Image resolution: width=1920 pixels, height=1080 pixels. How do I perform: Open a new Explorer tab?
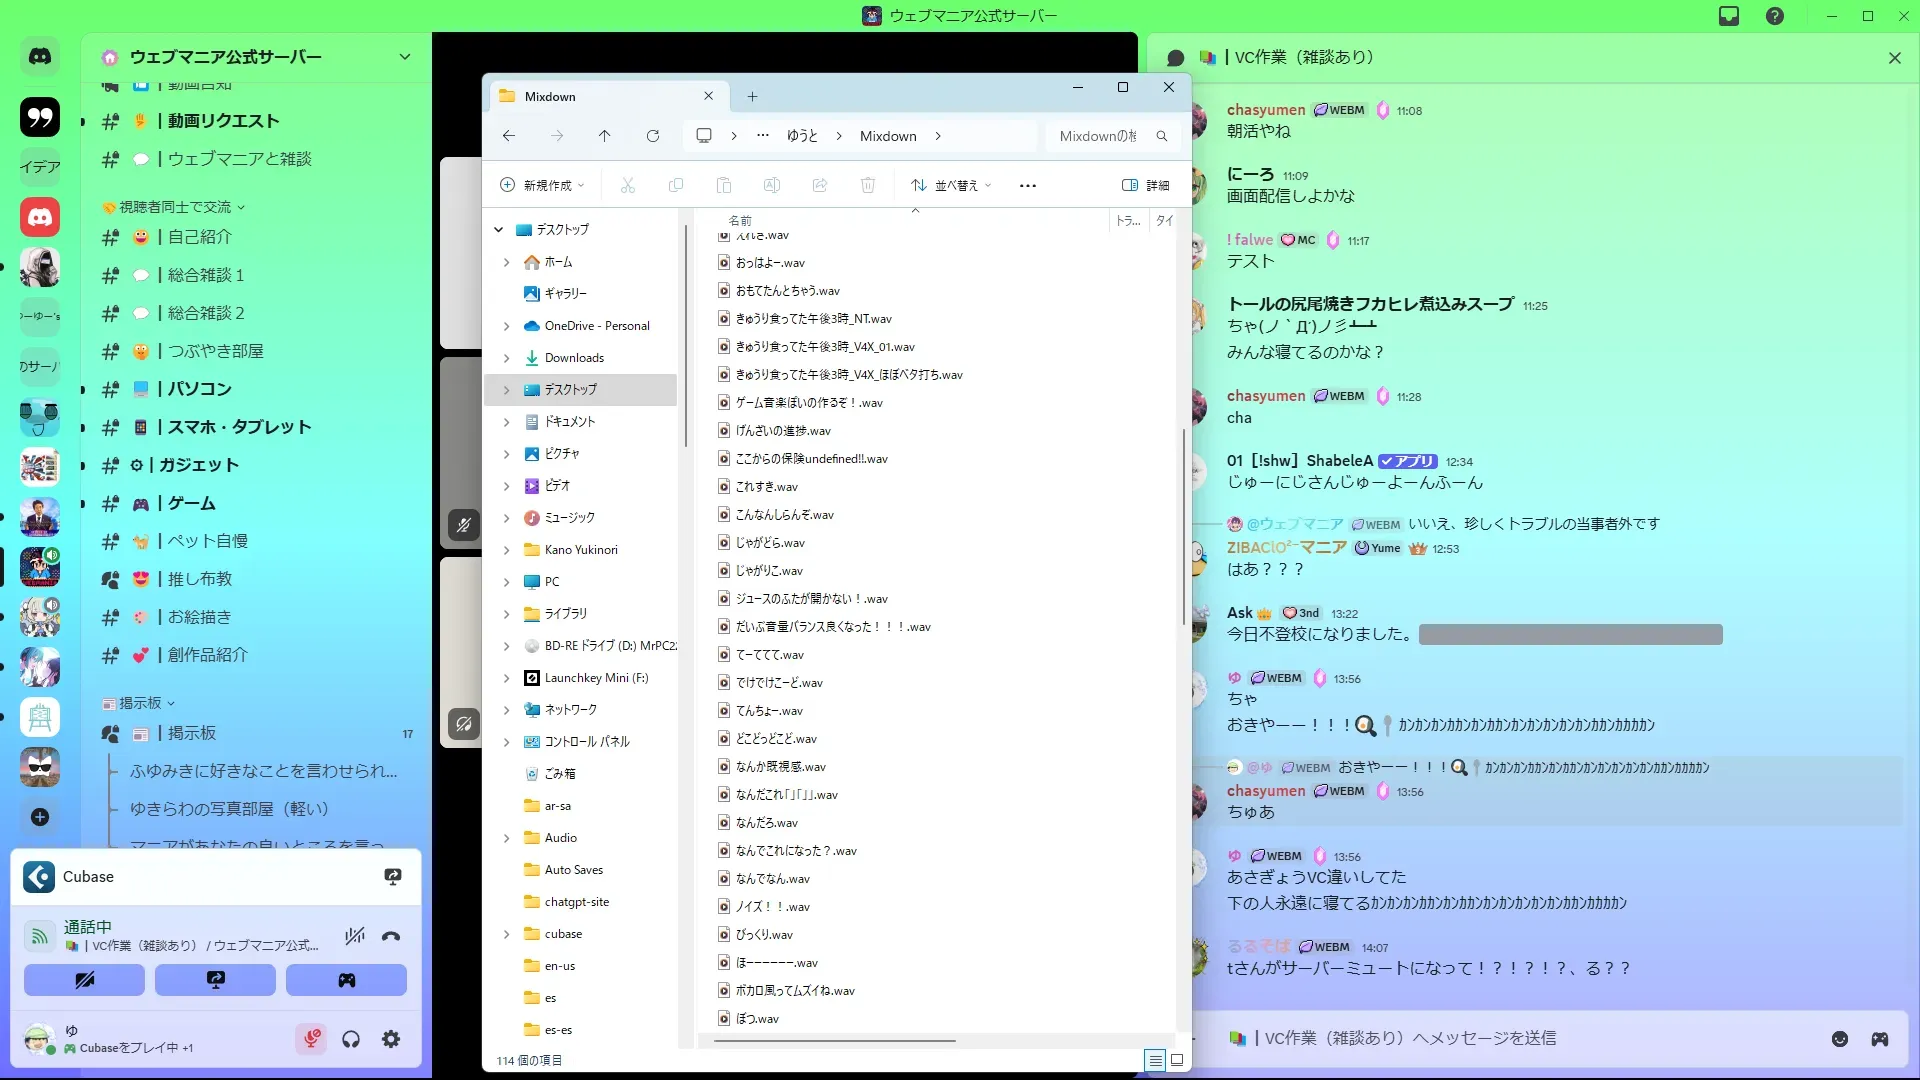tap(752, 97)
